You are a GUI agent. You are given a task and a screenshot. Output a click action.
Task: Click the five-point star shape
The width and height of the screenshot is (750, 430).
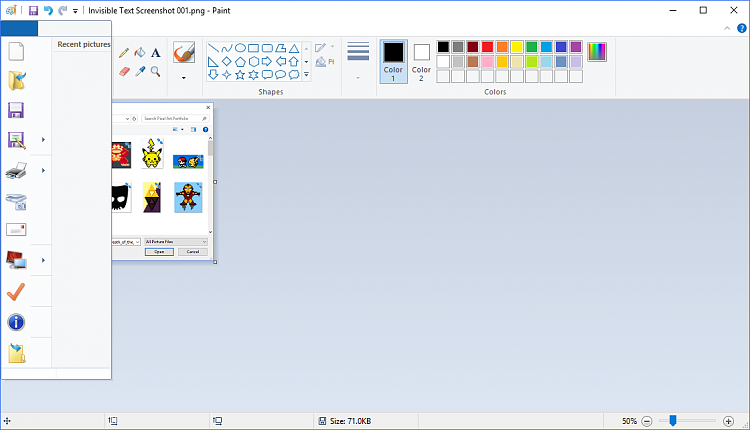coord(241,75)
